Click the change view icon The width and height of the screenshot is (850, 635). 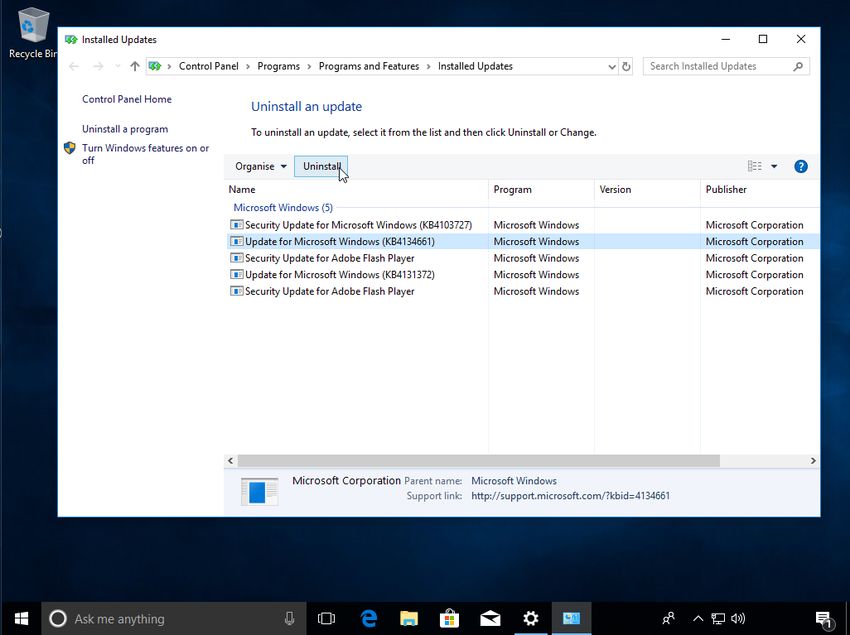(755, 166)
